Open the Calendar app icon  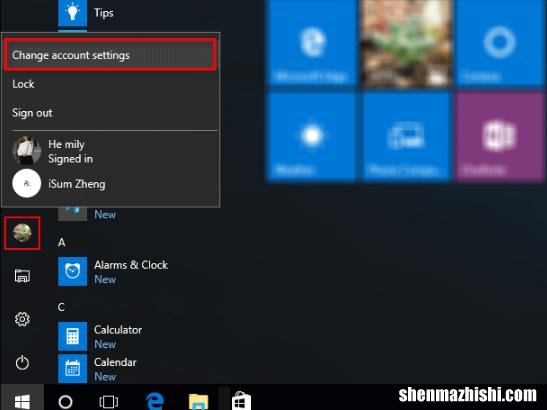click(72, 368)
